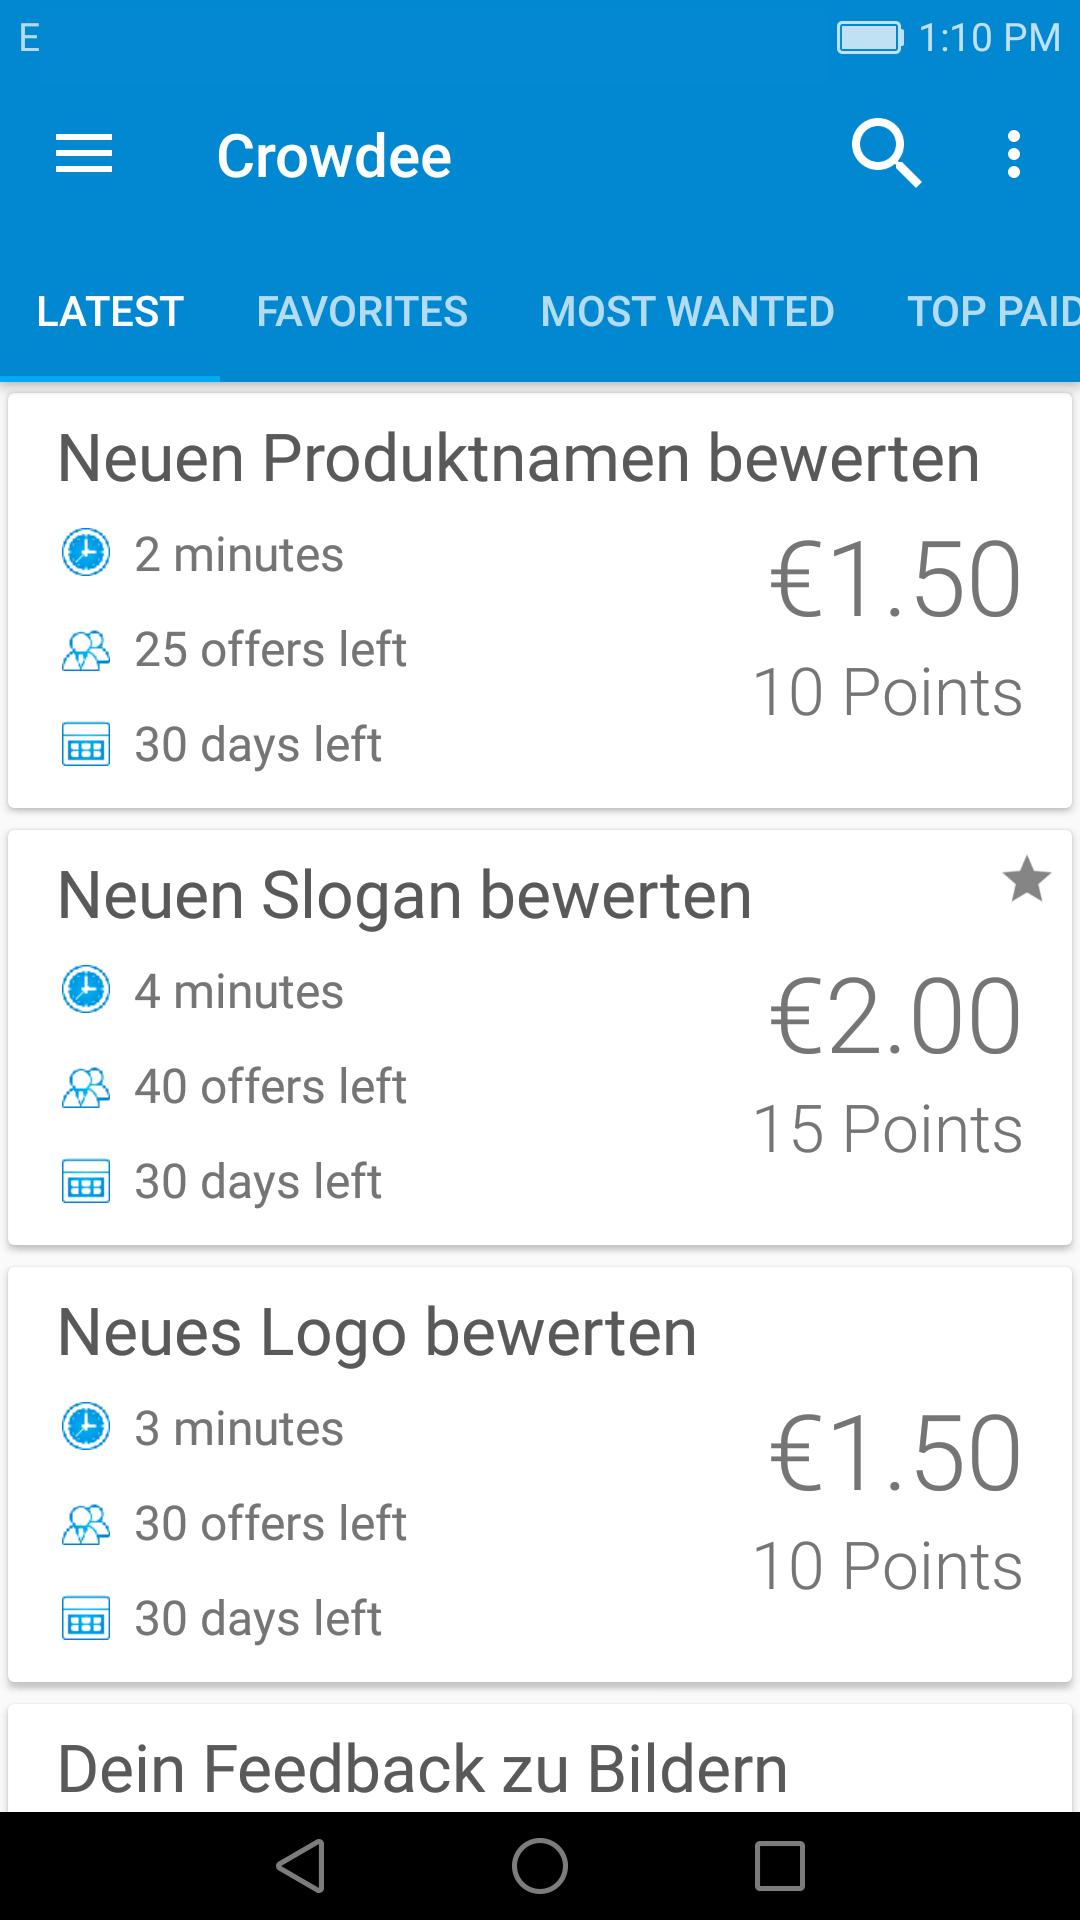Open Dein Feedback zu Bildern card

pos(423,1768)
